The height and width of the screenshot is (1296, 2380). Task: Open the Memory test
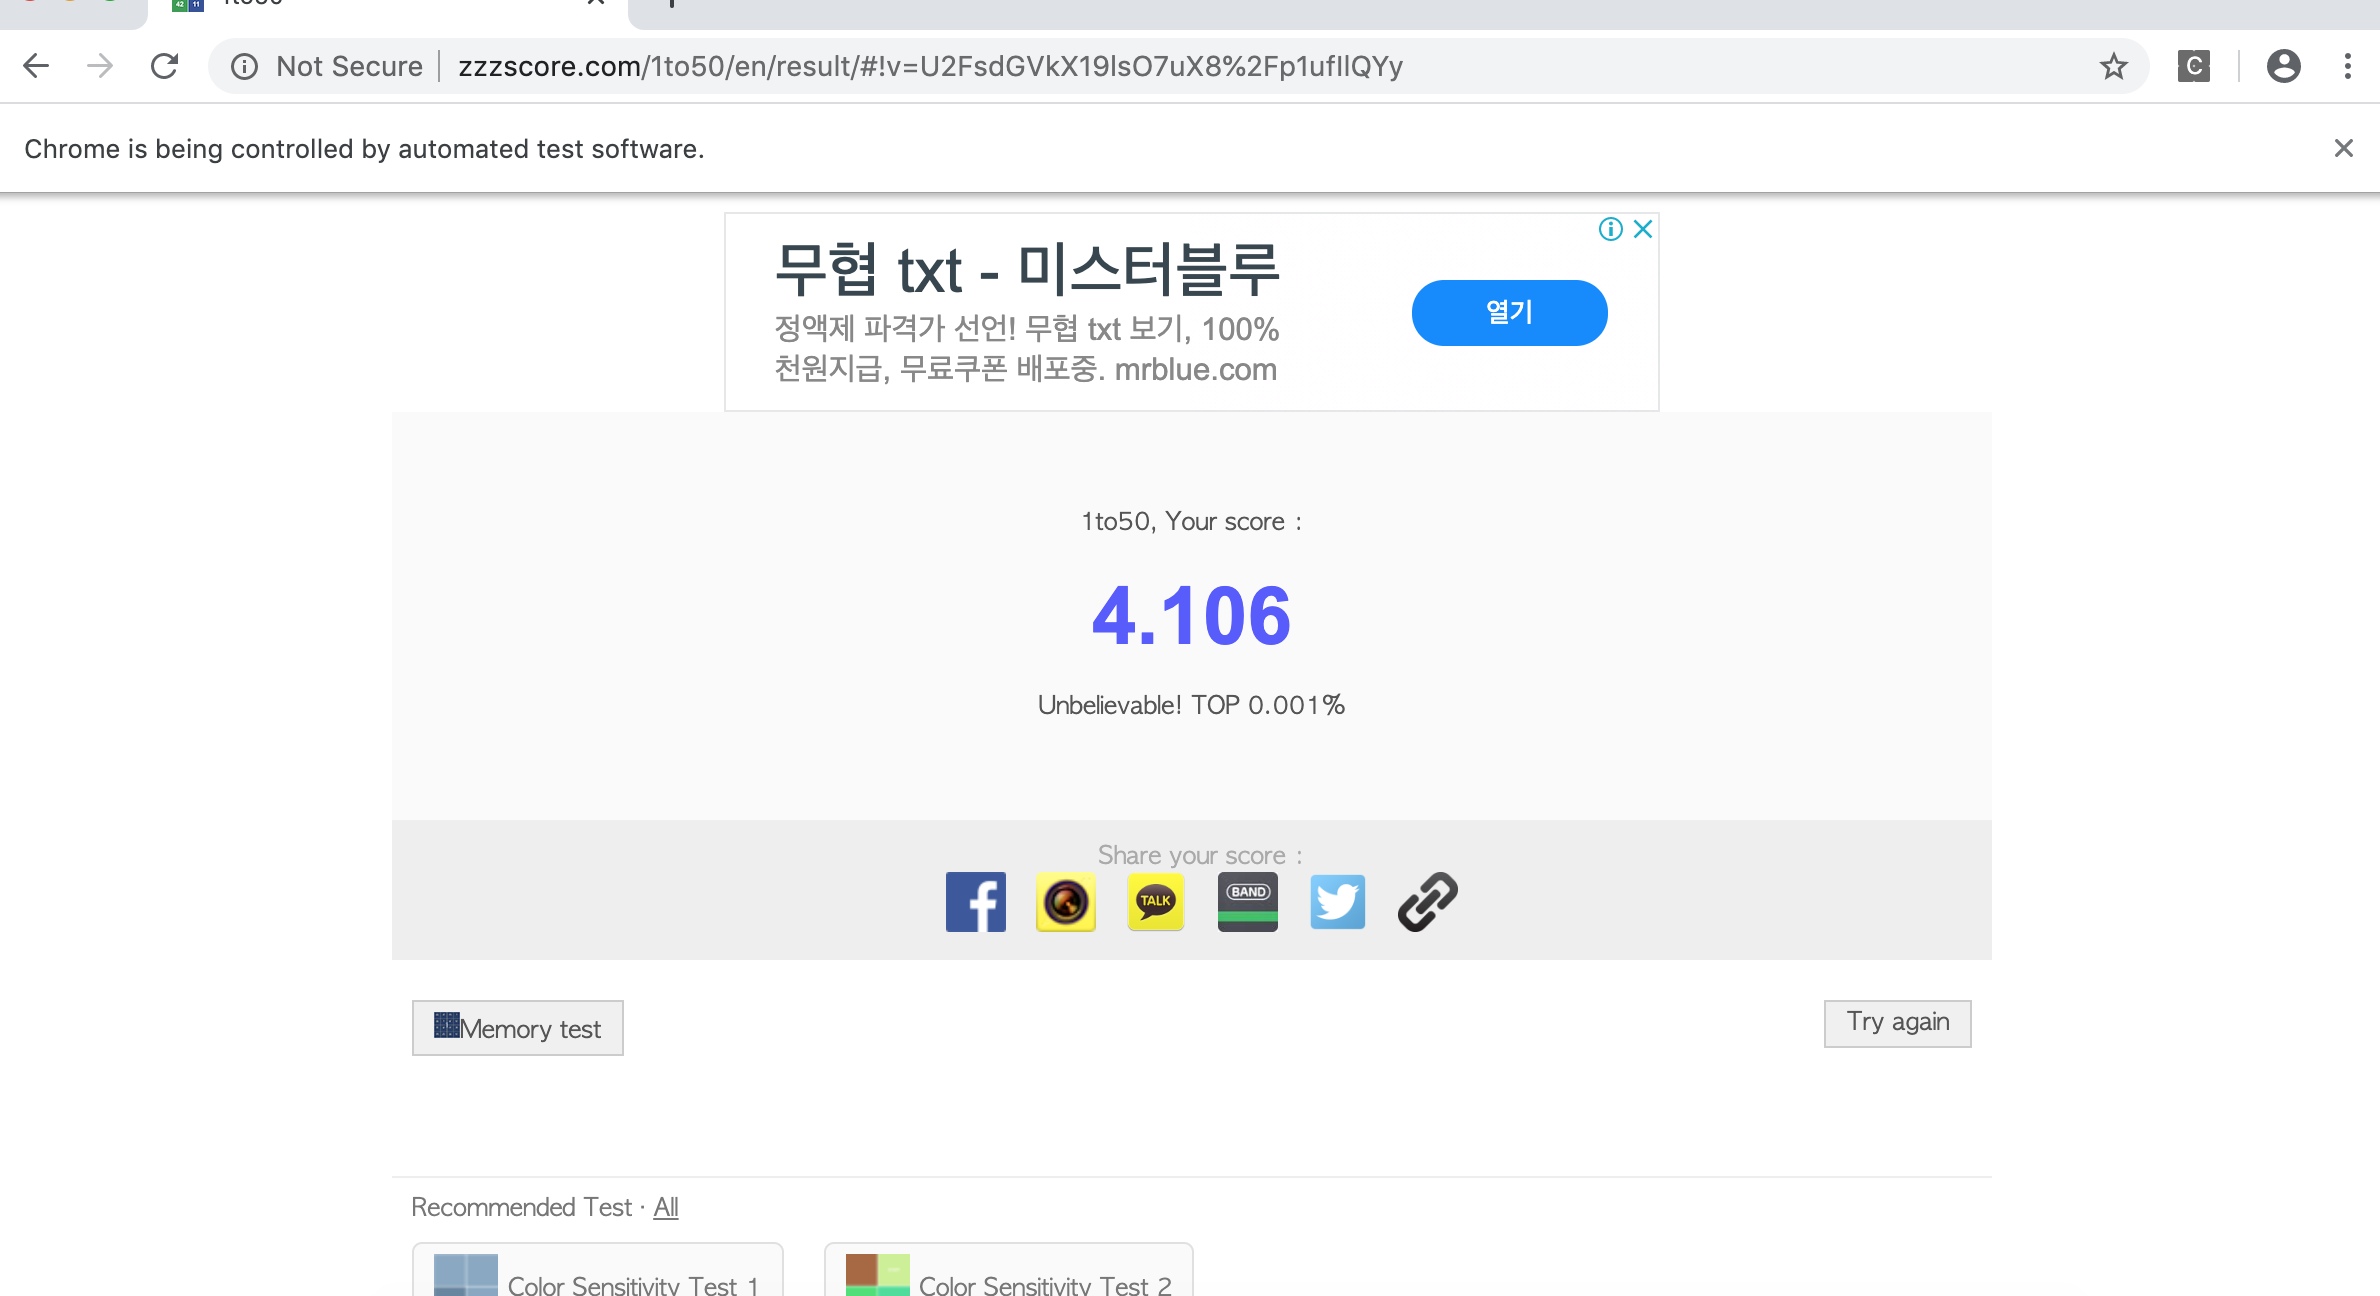pyautogui.click(x=517, y=1028)
